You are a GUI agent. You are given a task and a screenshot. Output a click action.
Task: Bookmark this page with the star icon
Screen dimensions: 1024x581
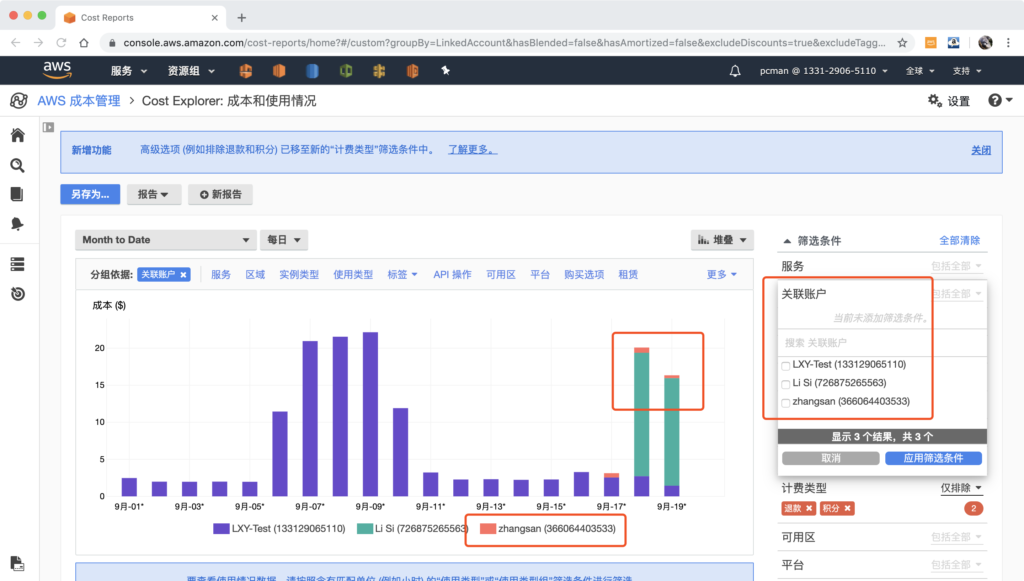[903, 42]
